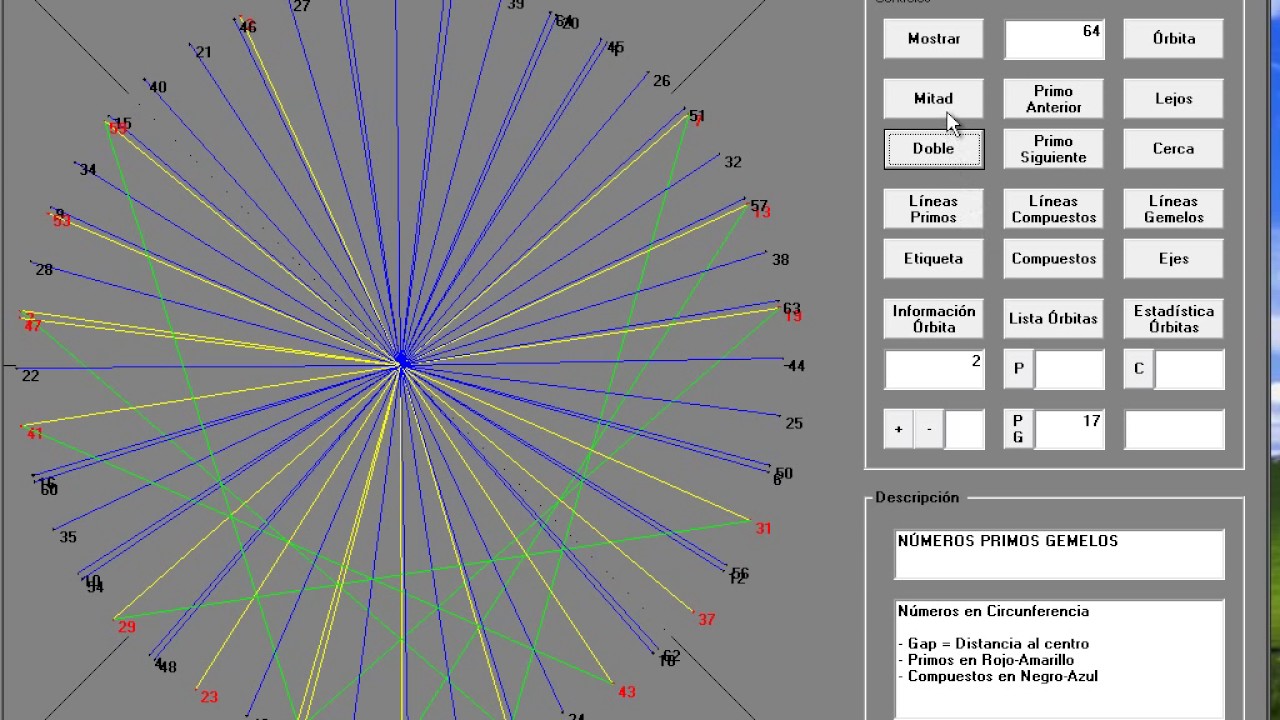Click the Compuestos button
The height and width of the screenshot is (720, 1280).
tap(1054, 259)
